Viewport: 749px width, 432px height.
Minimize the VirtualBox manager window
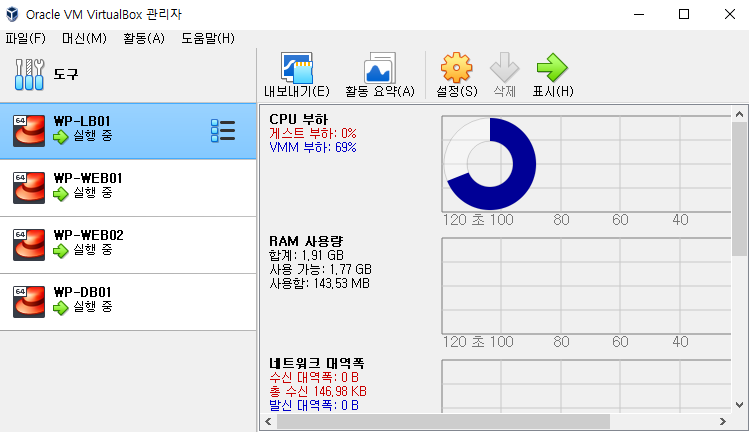639,14
